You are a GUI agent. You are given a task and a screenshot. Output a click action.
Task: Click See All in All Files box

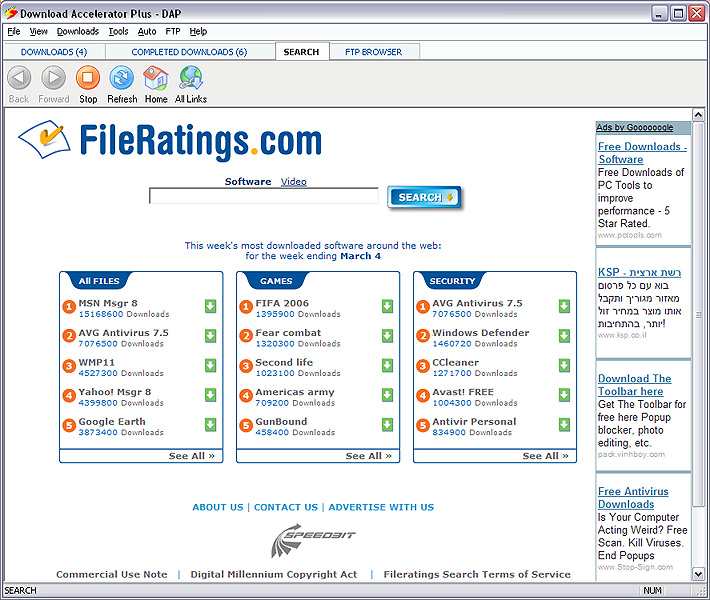[x=192, y=456]
